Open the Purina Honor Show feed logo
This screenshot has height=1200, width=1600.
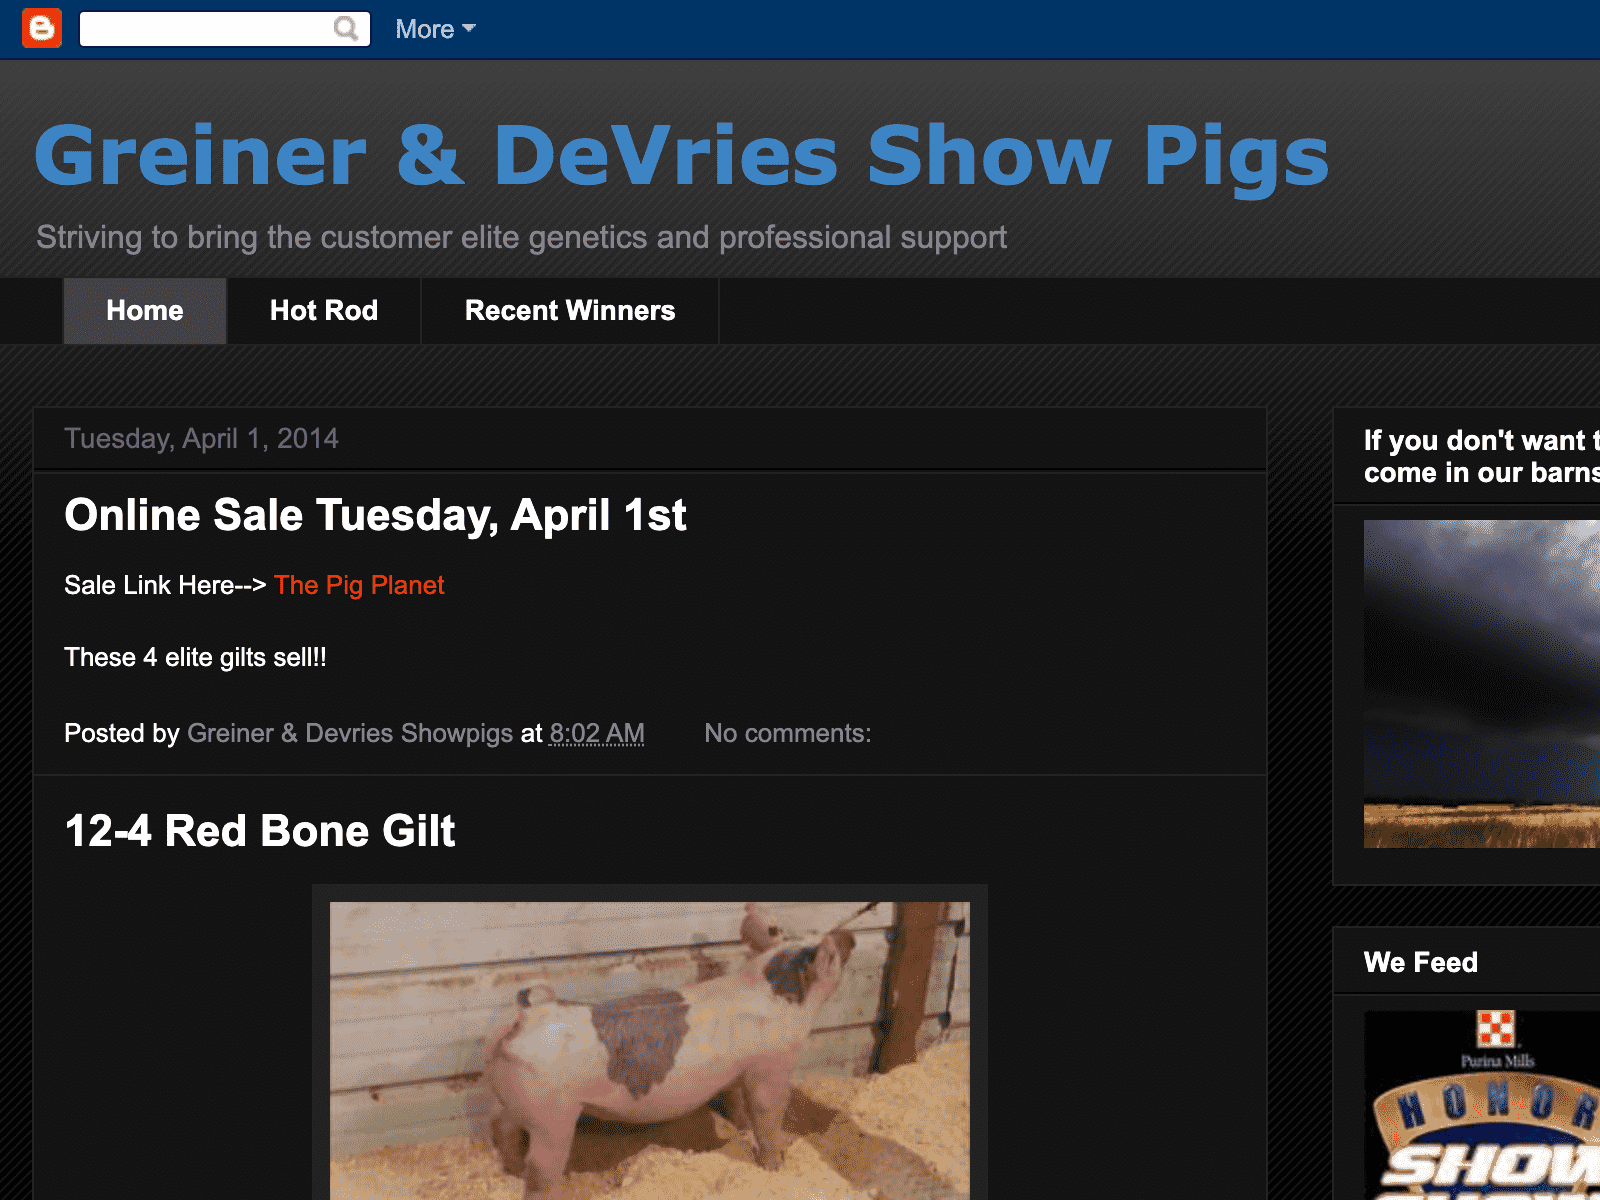coord(1482,1105)
